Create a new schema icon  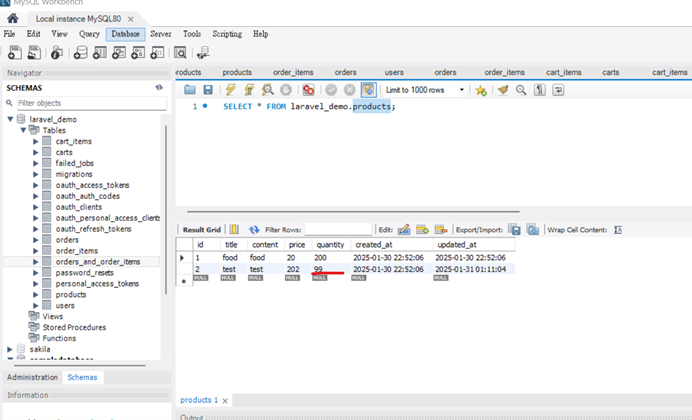[x=80, y=52]
